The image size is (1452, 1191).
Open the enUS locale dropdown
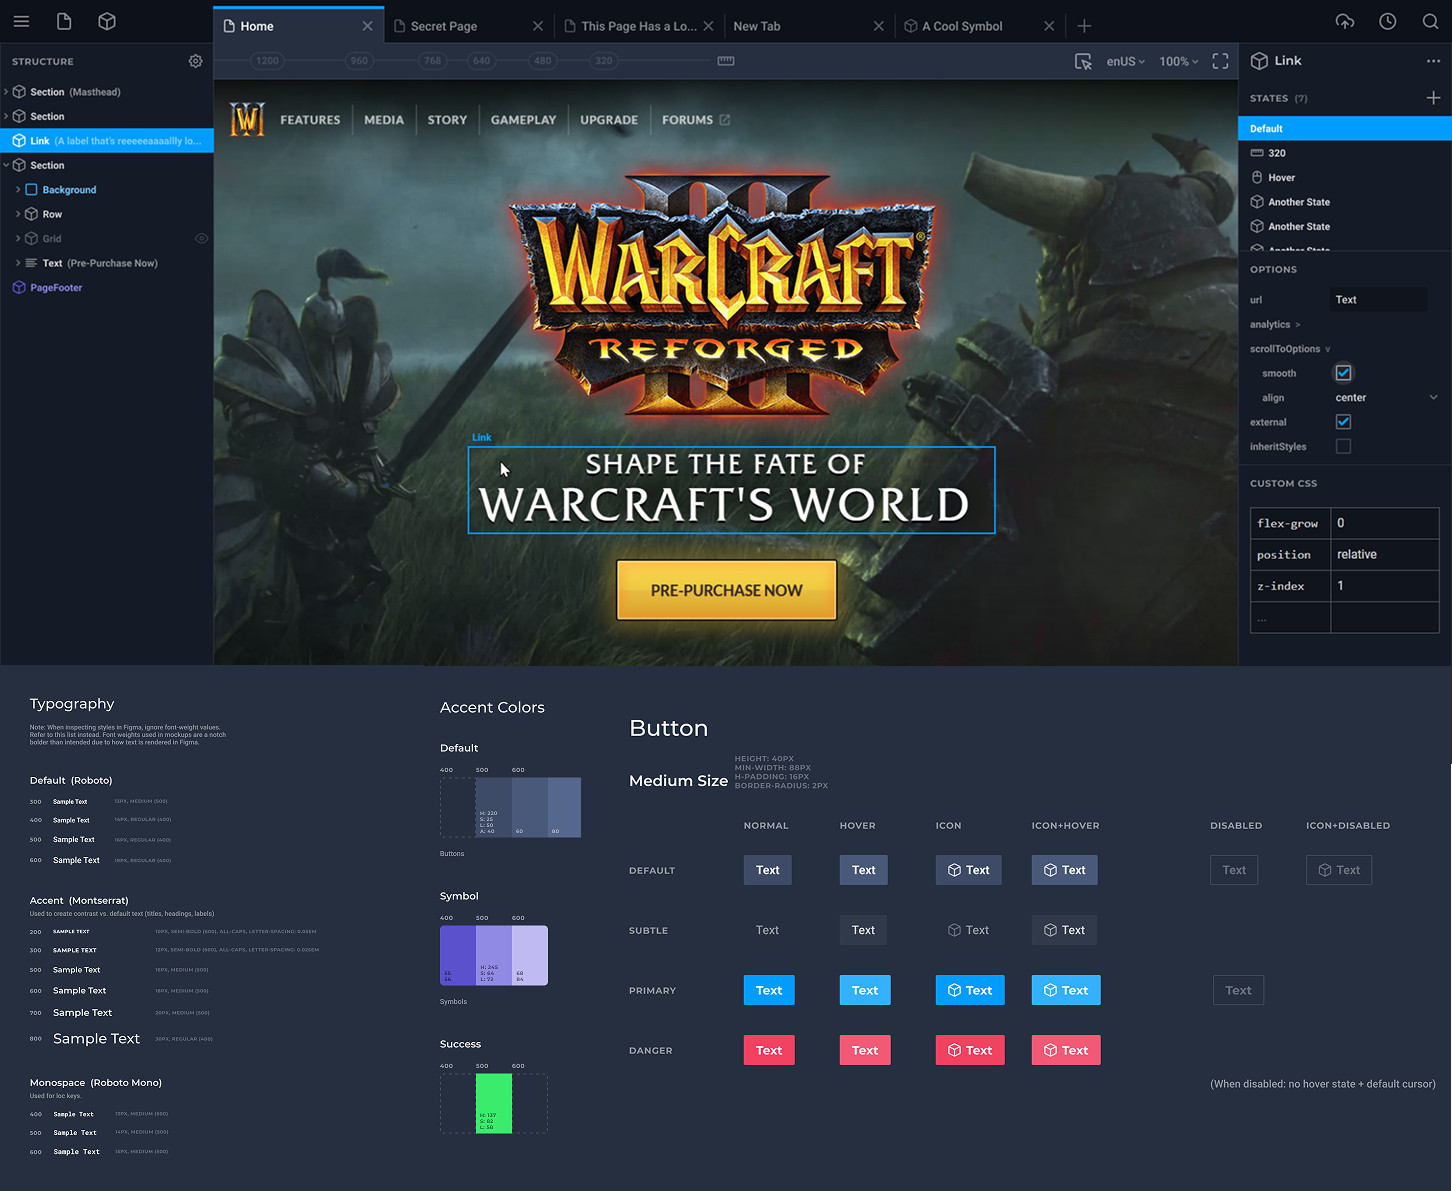(1124, 61)
